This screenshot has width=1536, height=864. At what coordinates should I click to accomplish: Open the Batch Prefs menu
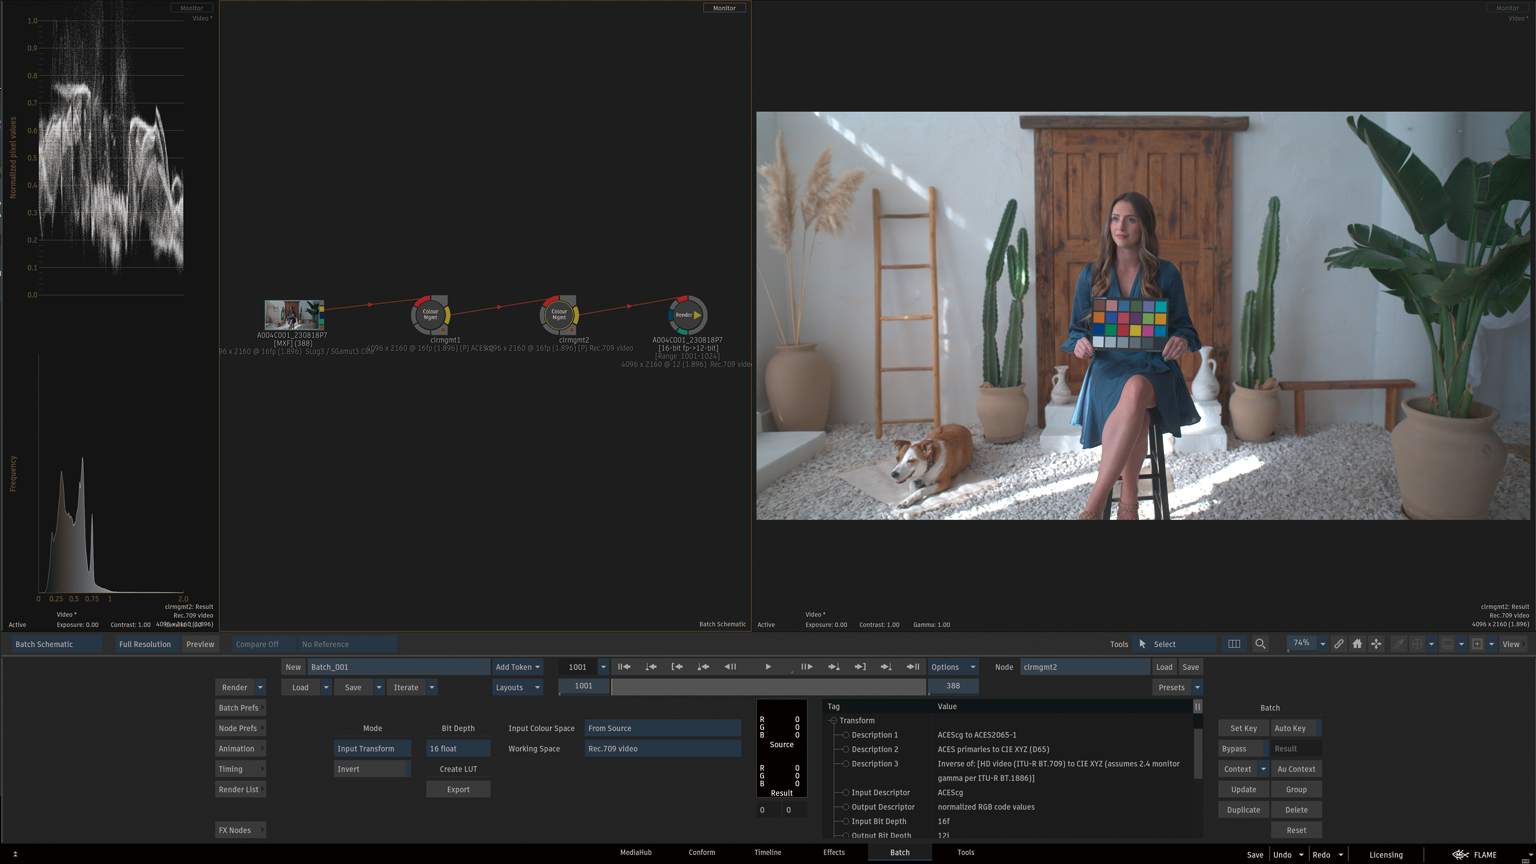(240, 708)
